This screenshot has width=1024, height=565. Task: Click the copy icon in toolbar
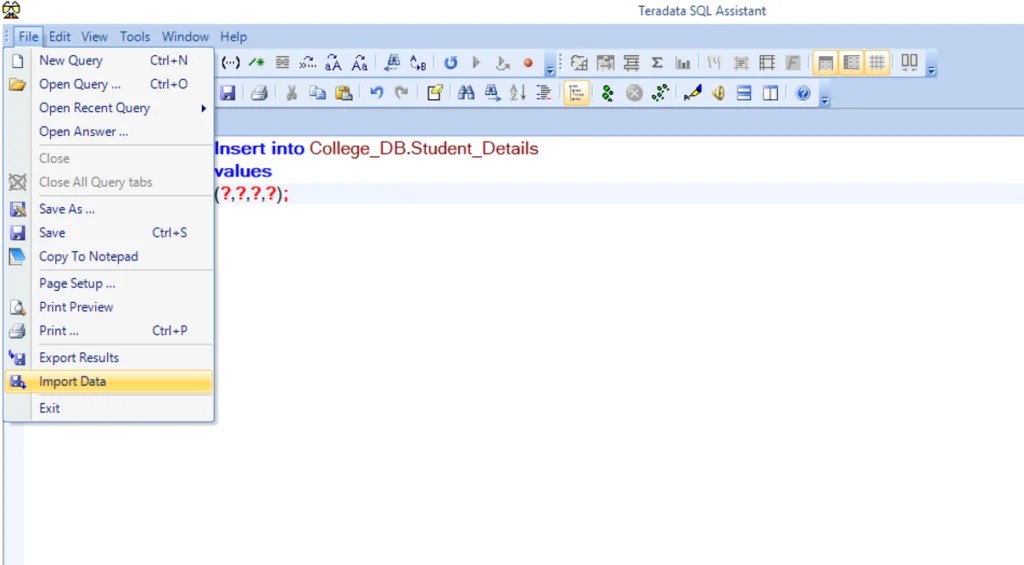317,93
